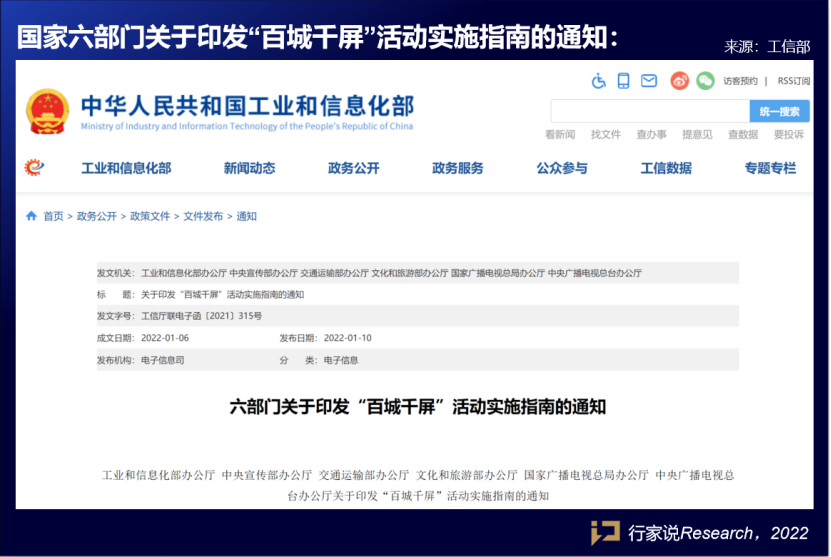The height and width of the screenshot is (557, 831).
Task: Click the 统一搜索 search button
Action: 779,111
